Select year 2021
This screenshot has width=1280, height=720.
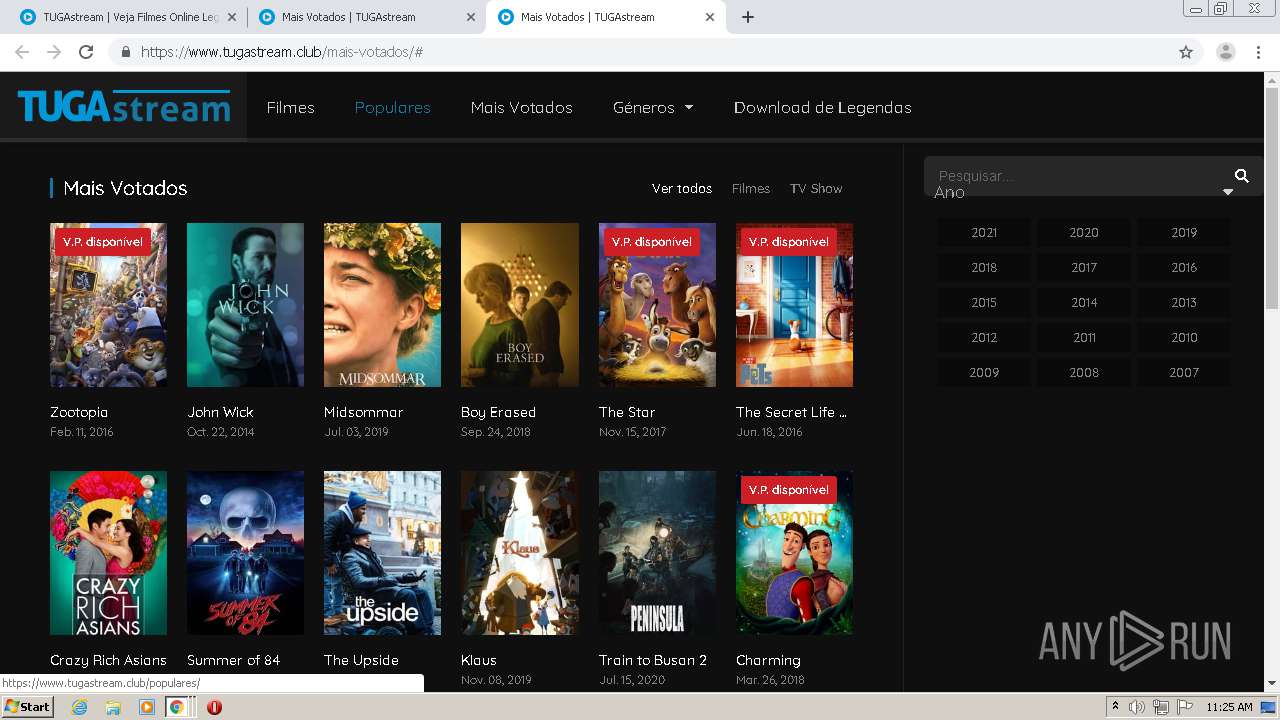984,232
